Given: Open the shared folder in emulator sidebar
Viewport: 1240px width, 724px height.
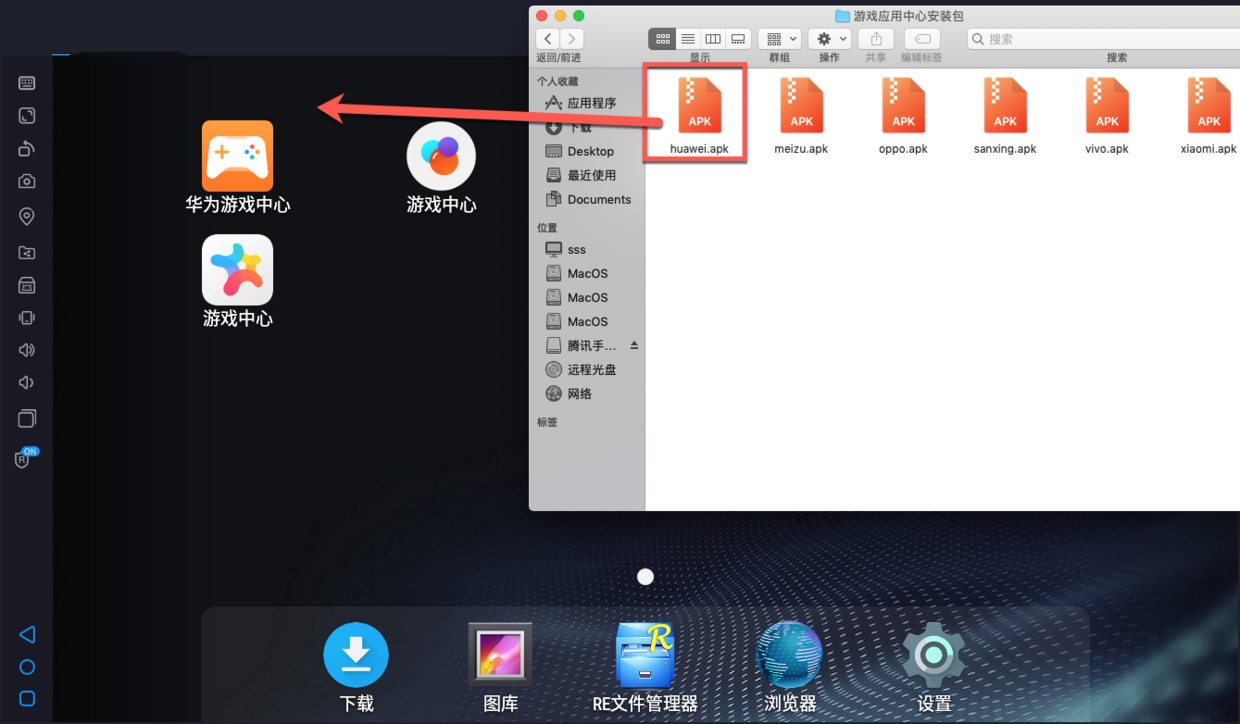Looking at the screenshot, I should click(27, 253).
